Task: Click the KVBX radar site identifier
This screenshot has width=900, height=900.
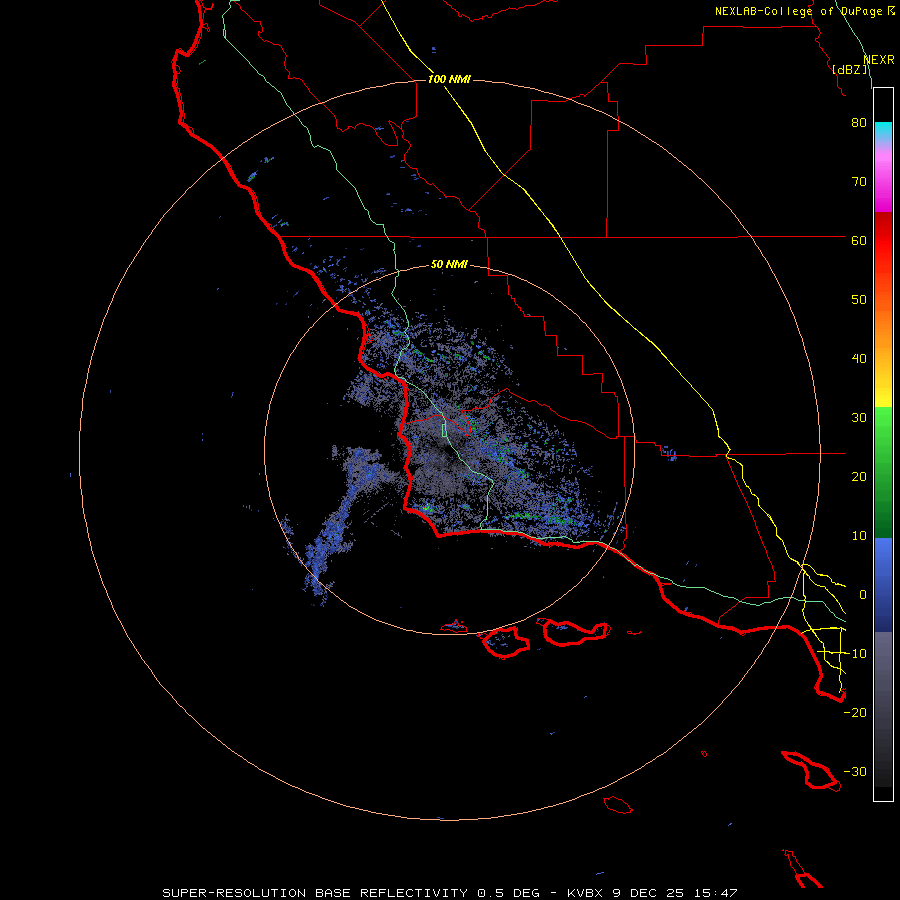Action: coord(587,893)
